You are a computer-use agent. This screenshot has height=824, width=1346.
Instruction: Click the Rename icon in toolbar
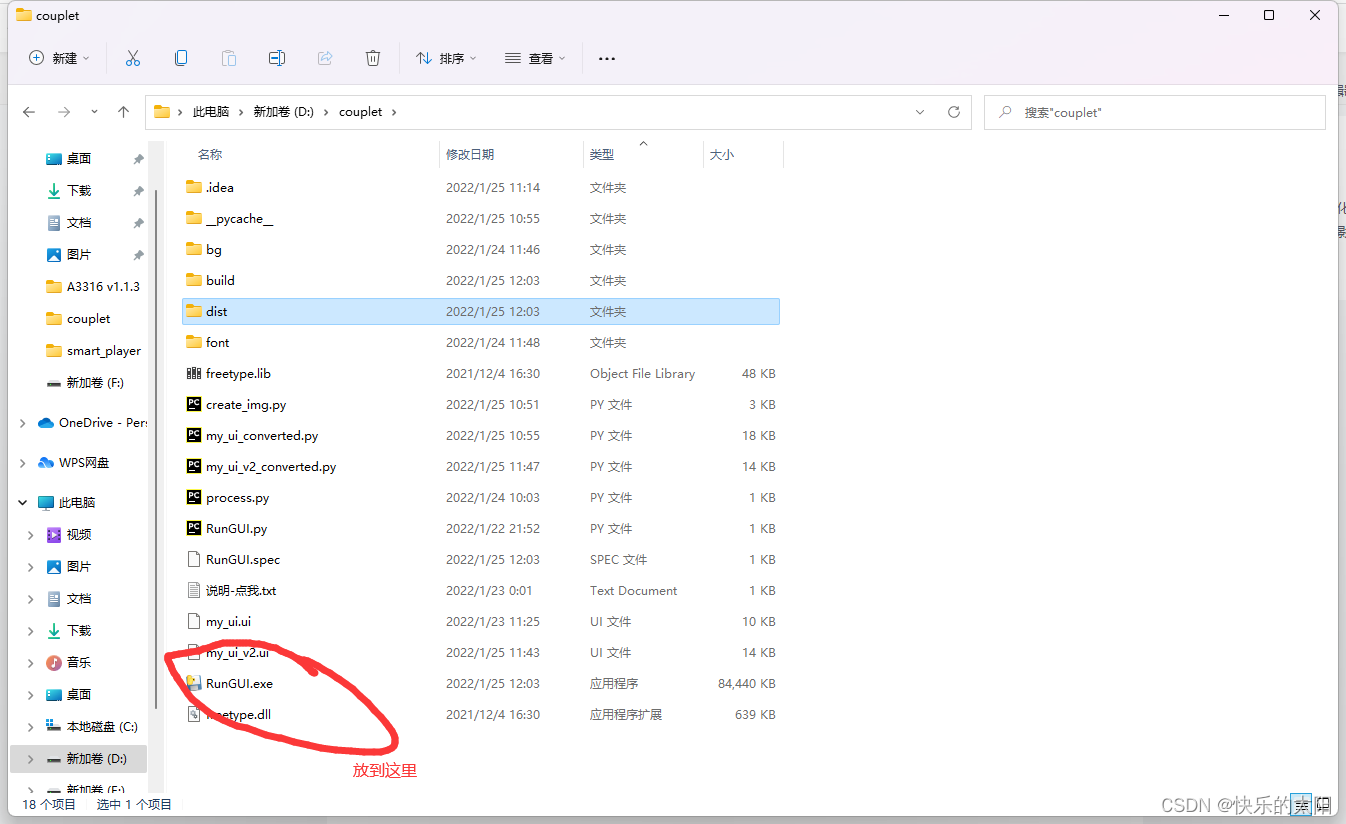(x=277, y=58)
